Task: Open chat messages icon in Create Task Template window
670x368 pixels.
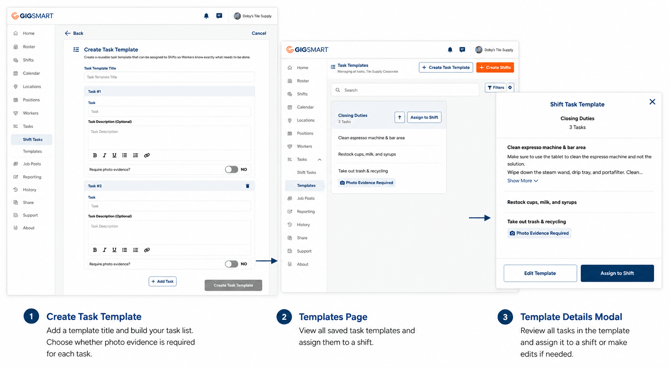Action: coord(219,16)
